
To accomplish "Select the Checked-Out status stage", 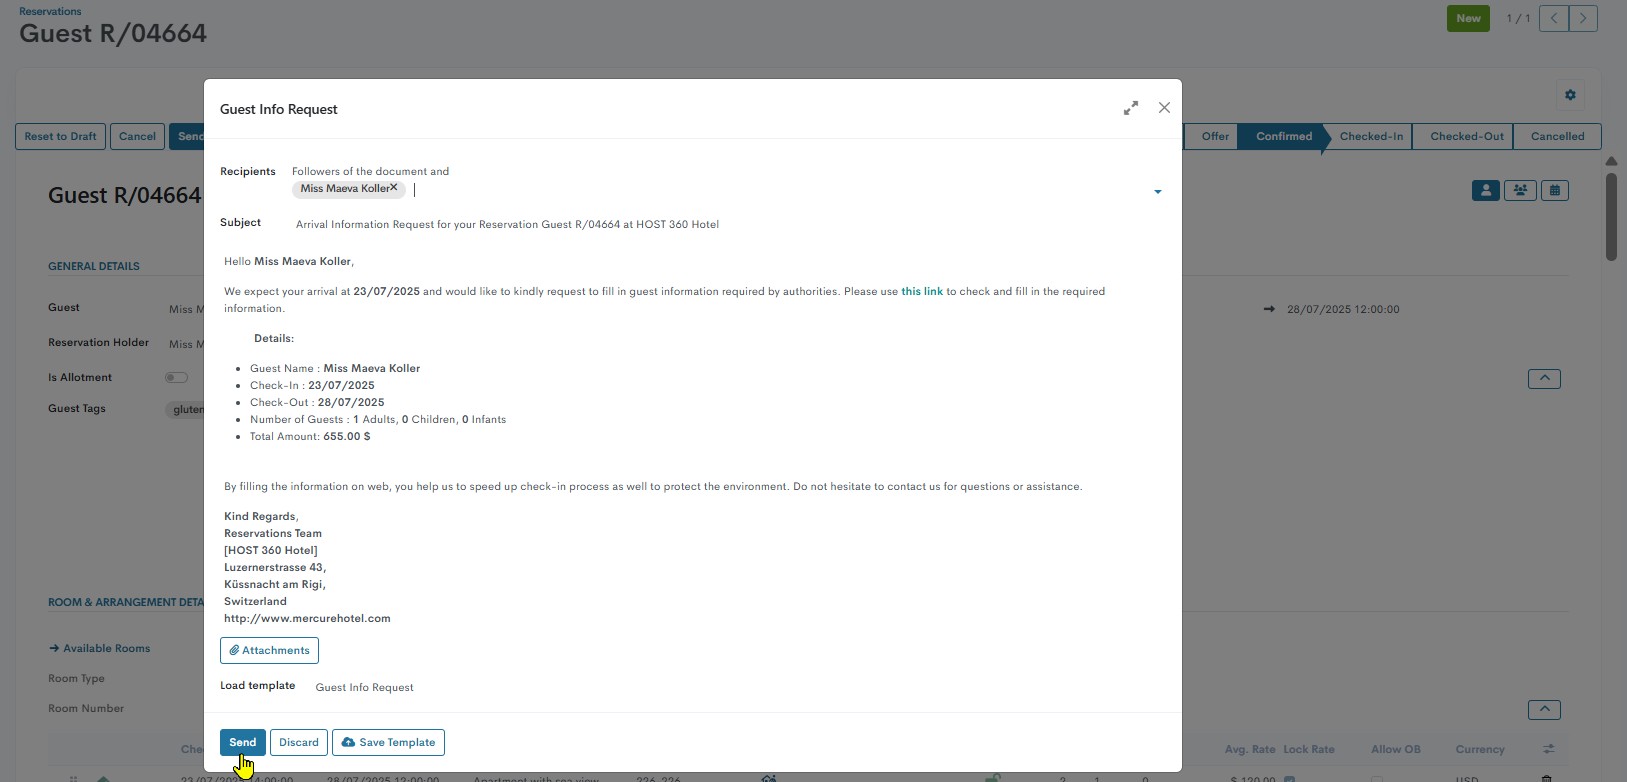I will coord(1466,136).
